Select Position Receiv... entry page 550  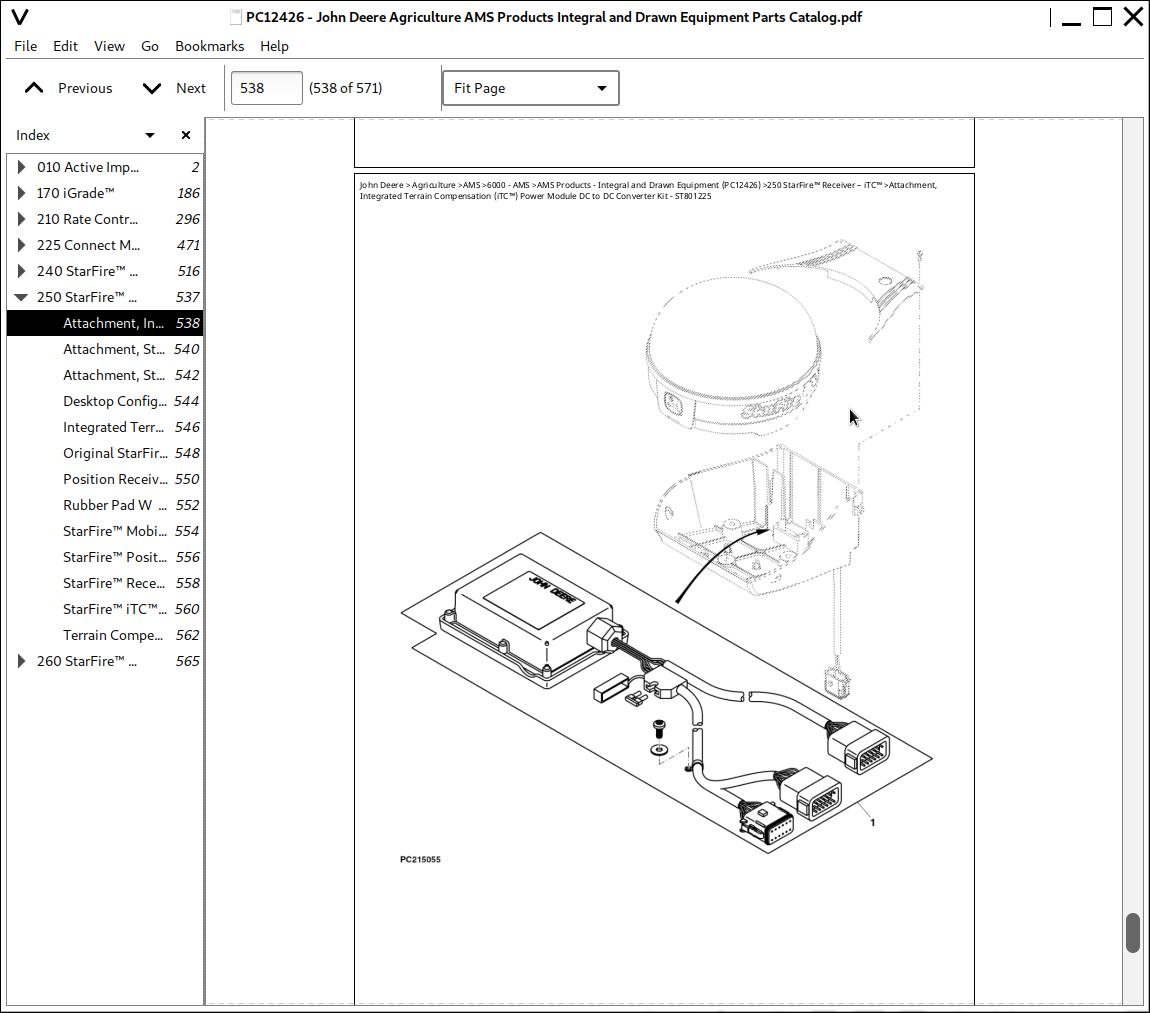point(105,479)
